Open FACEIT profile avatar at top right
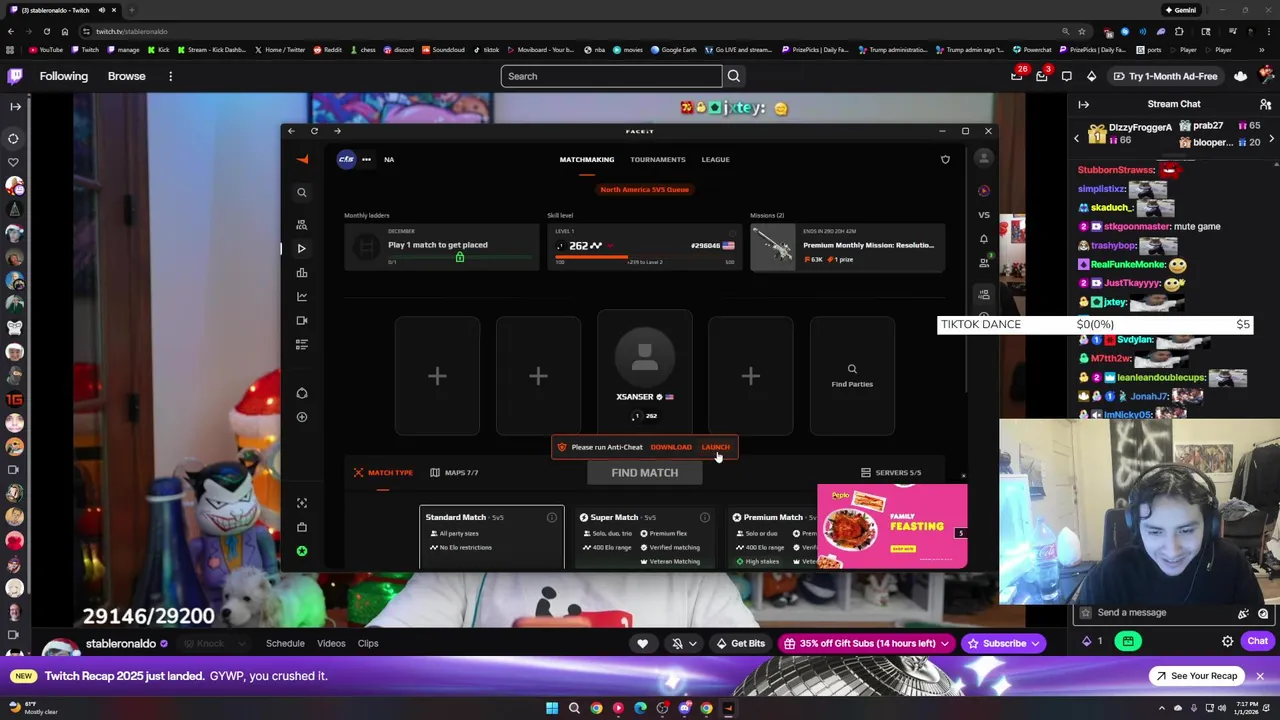This screenshot has width=1280, height=720. tap(984, 158)
